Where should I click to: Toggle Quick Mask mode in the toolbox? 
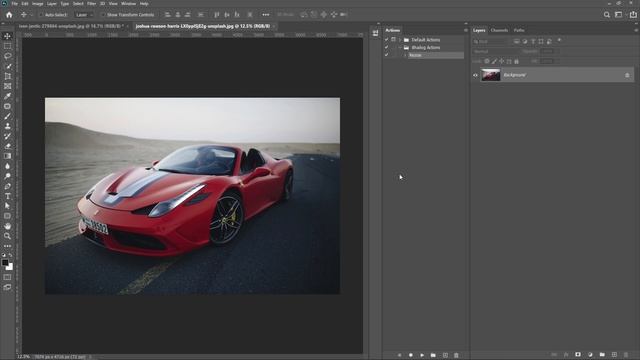[x=7, y=277]
